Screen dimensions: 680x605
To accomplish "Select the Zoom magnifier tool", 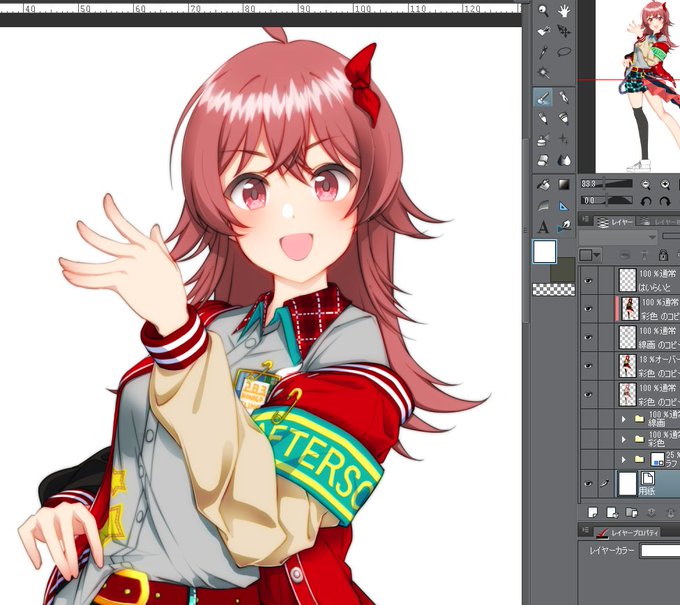I will click(543, 10).
